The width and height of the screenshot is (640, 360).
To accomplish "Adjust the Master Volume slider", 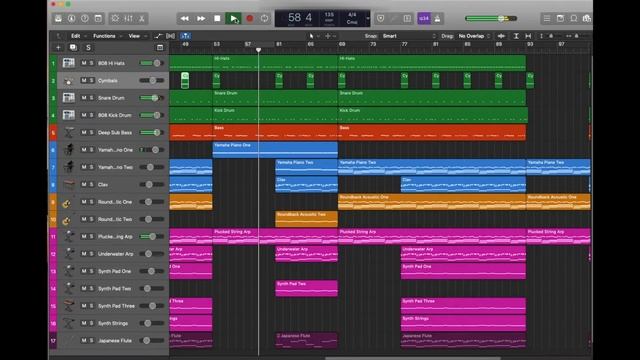I will click(491, 18).
